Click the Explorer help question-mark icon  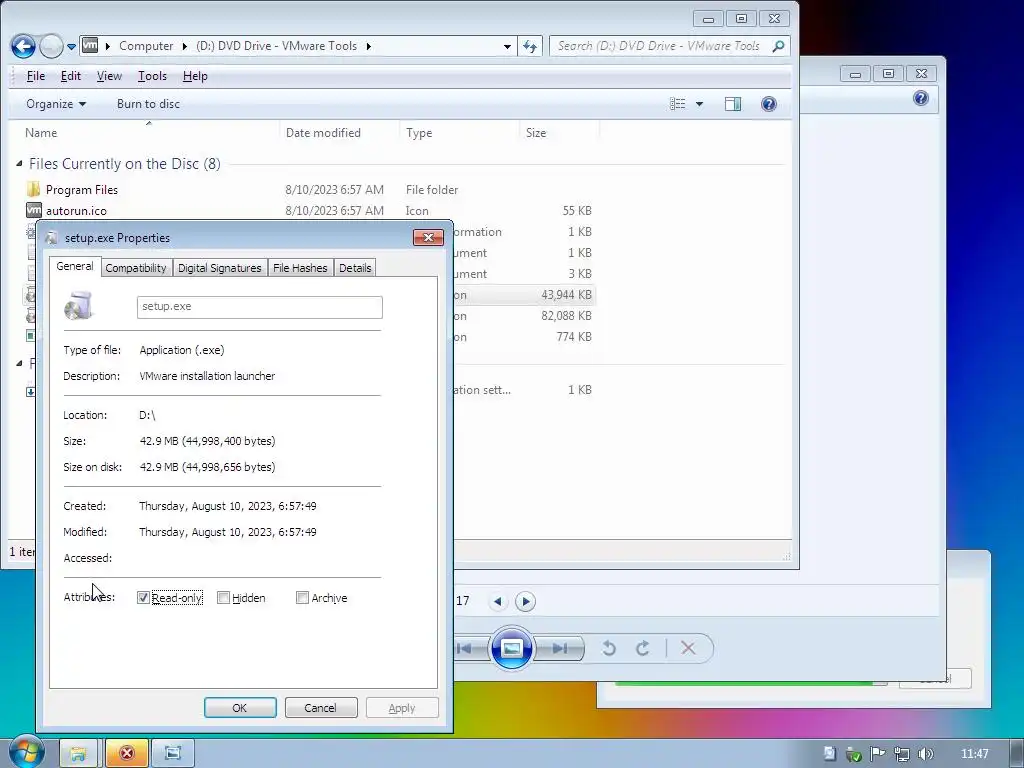pyautogui.click(x=769, y=104)
